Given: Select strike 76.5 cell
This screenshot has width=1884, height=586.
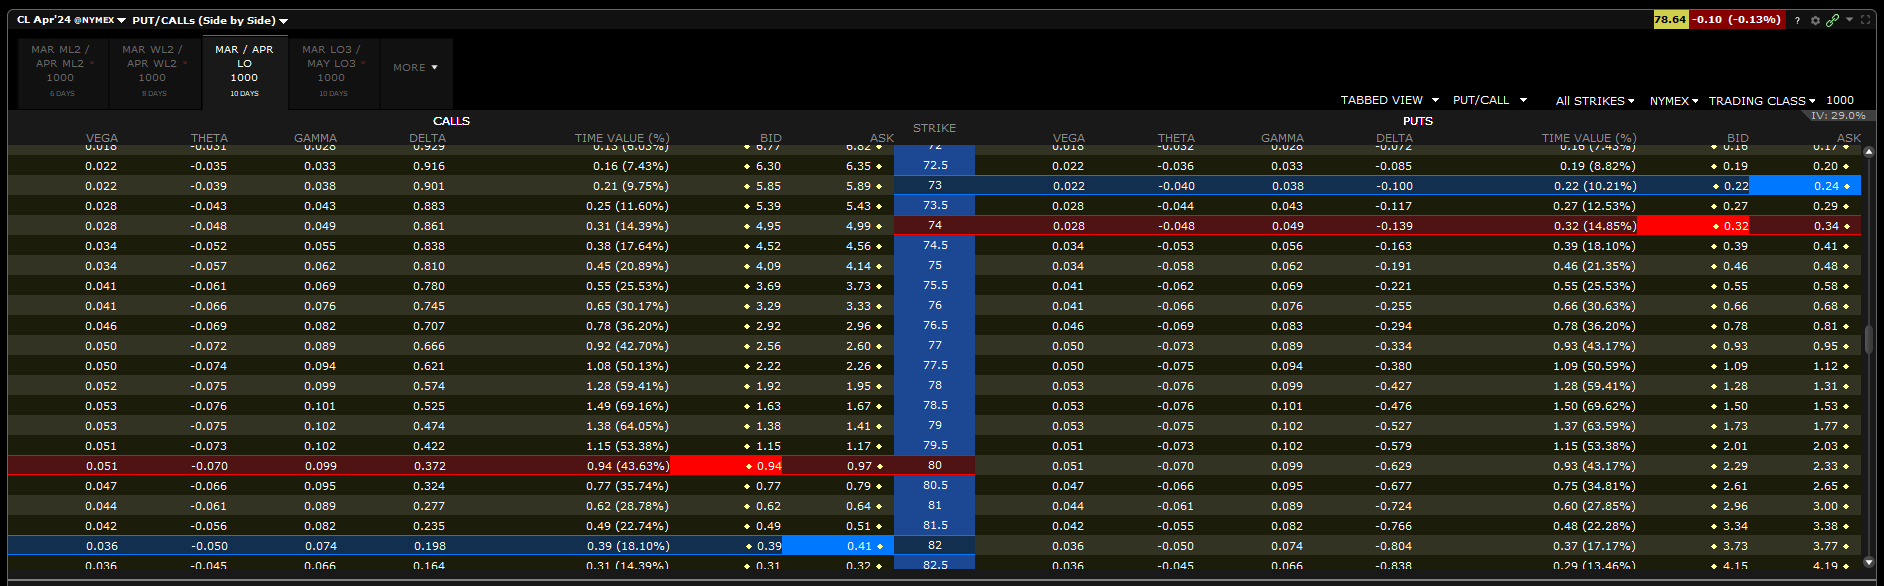Looking at the screenshot, I should click(x=934, y=325).
